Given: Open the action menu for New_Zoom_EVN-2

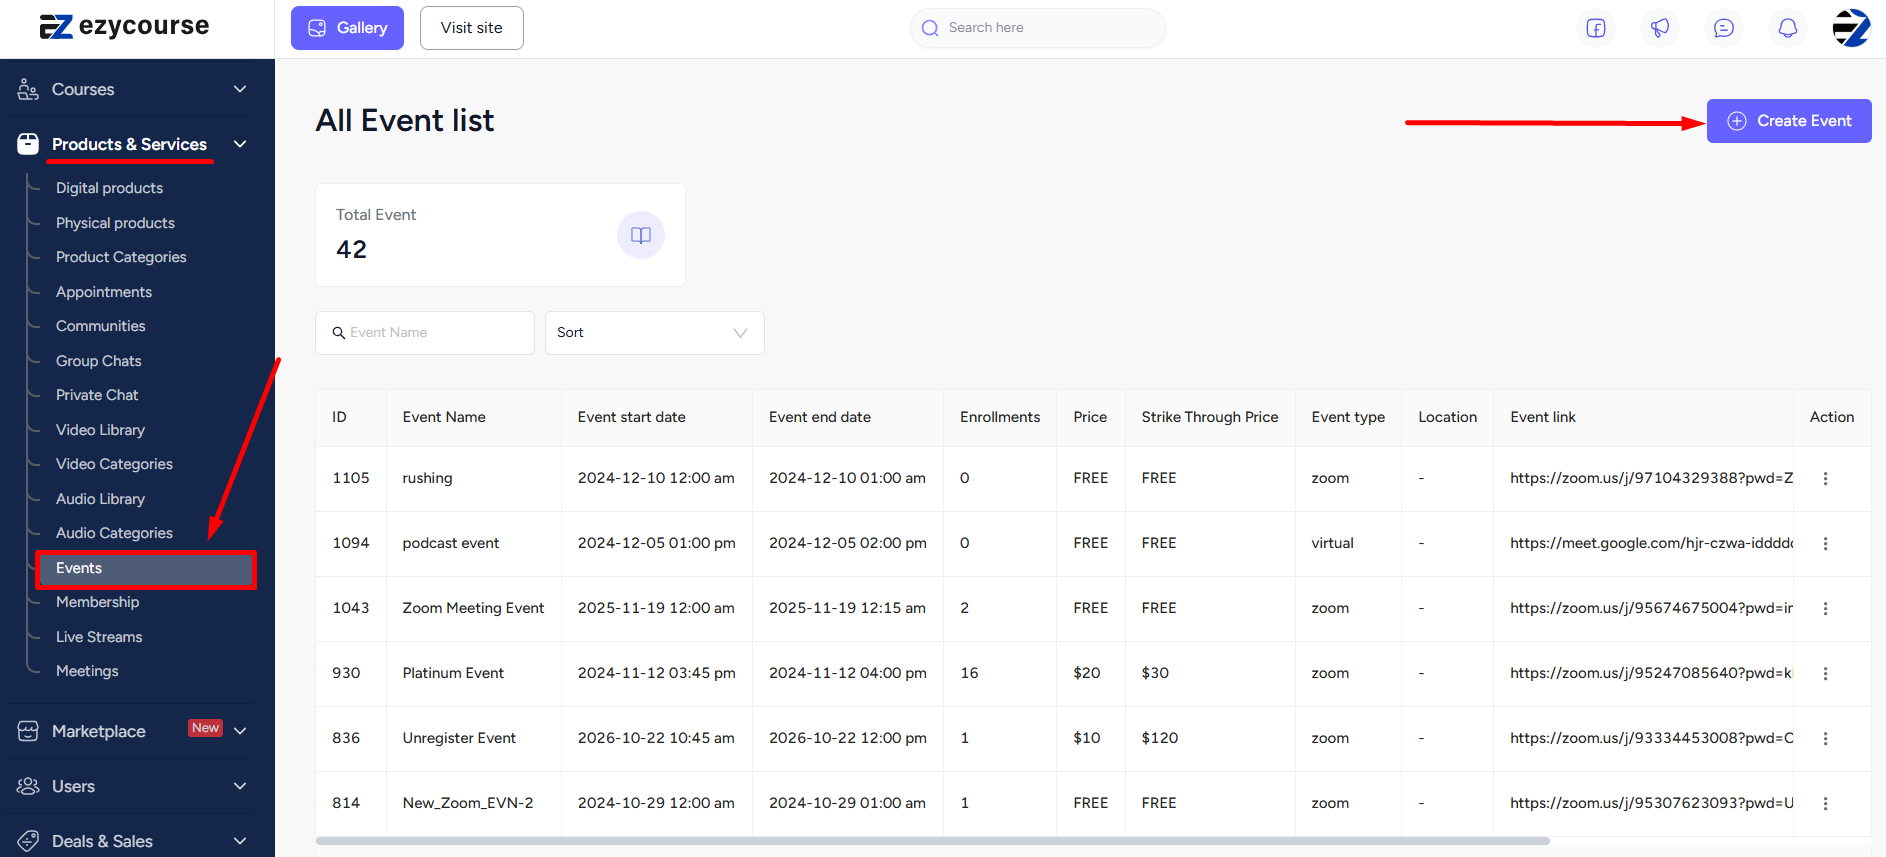Looking at the screenshot, I should tap(1825, 803).
